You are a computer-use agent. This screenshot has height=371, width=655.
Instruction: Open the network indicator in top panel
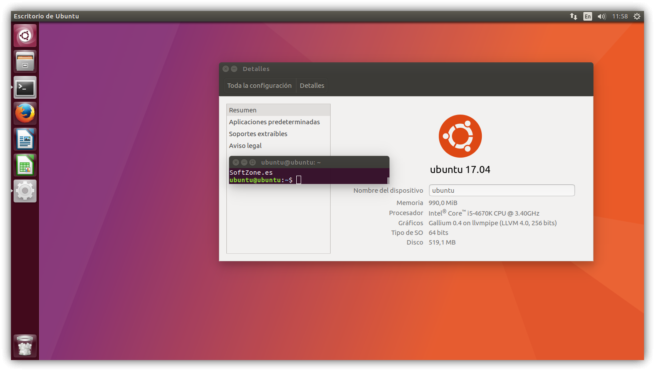tap(574, 16)
